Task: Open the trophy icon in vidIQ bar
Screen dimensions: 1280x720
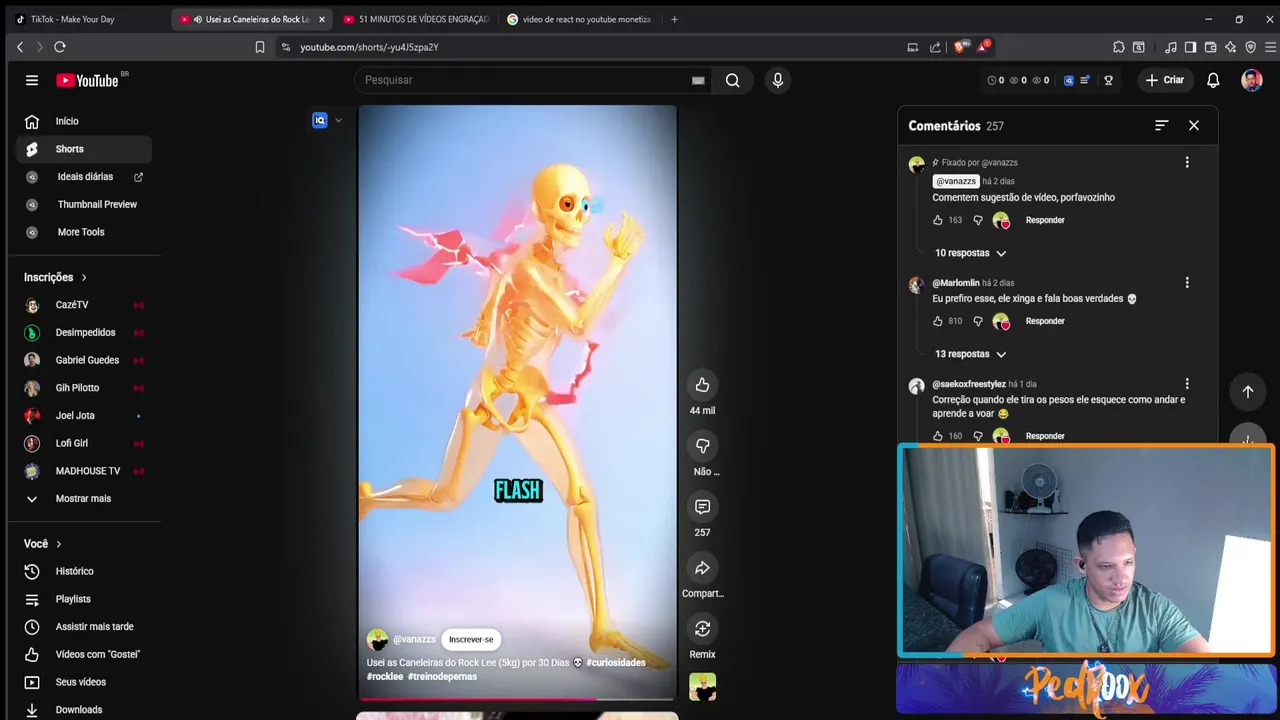Action: (1108, 80)
